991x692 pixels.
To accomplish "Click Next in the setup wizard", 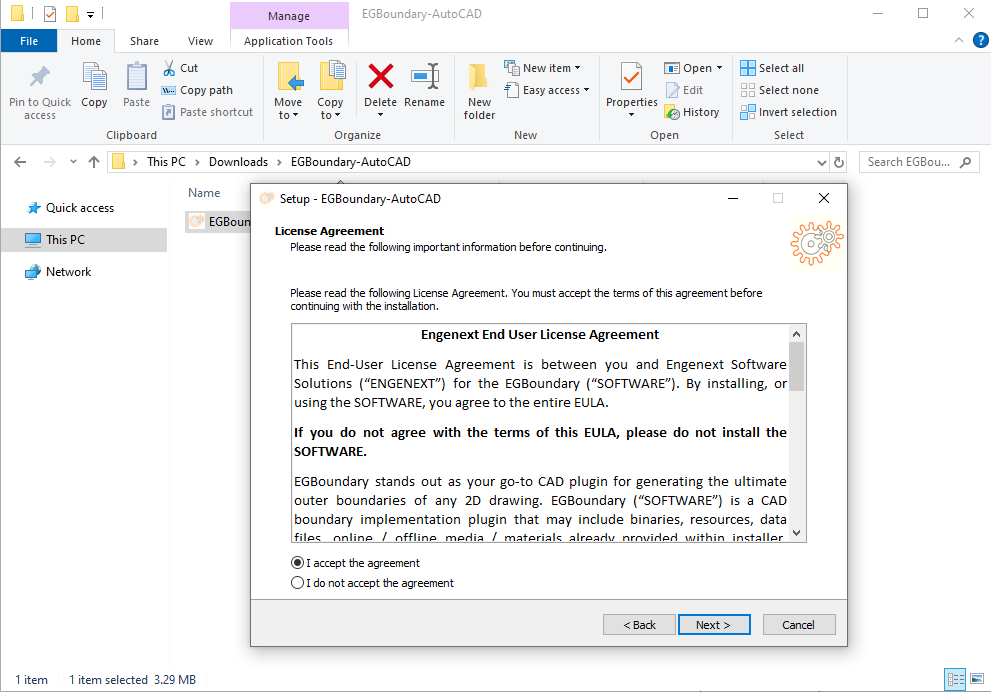I will tap(714, 625).
